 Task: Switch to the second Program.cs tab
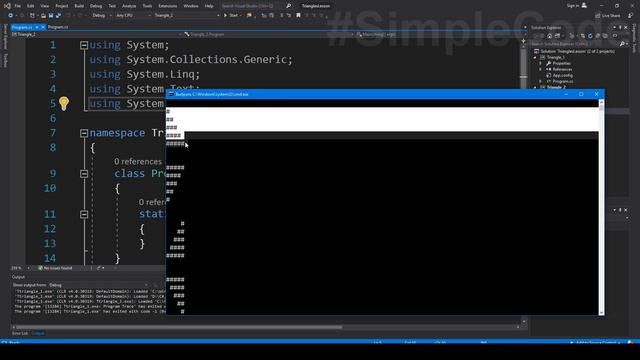(x=58, y=27)
